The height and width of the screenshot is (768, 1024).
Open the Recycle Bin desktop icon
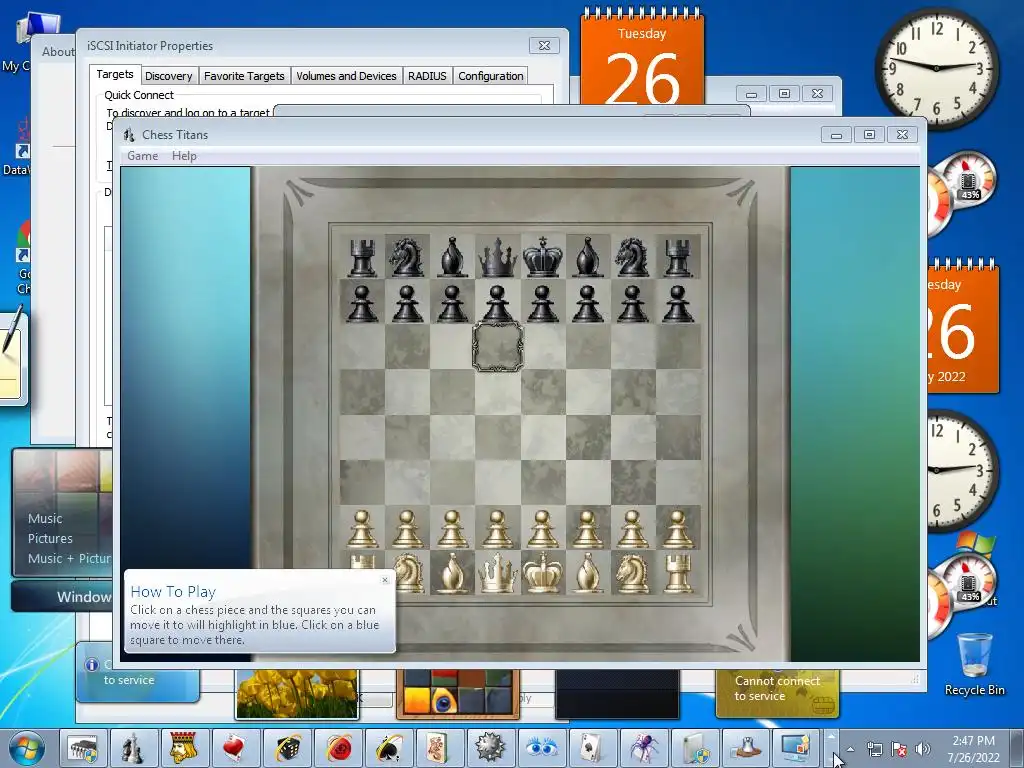click(x=974, y=664)
